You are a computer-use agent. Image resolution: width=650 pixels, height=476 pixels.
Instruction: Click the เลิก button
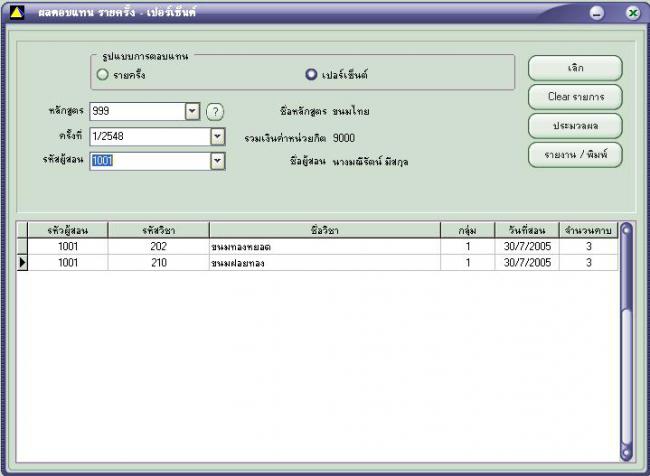[575, 68]
